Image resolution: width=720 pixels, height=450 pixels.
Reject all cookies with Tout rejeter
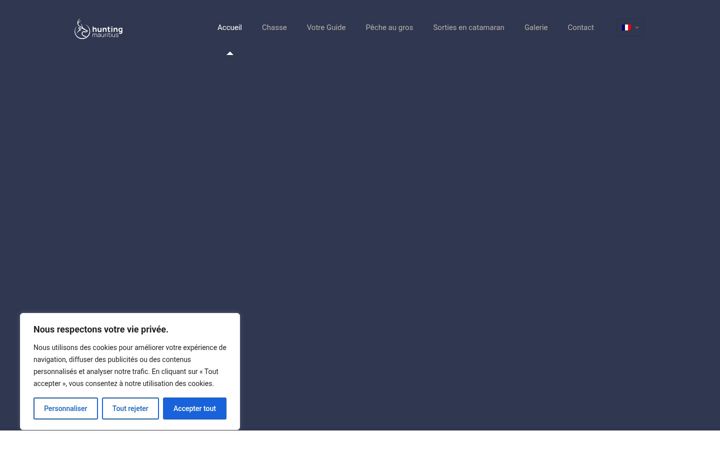click(x=130, y=408)
